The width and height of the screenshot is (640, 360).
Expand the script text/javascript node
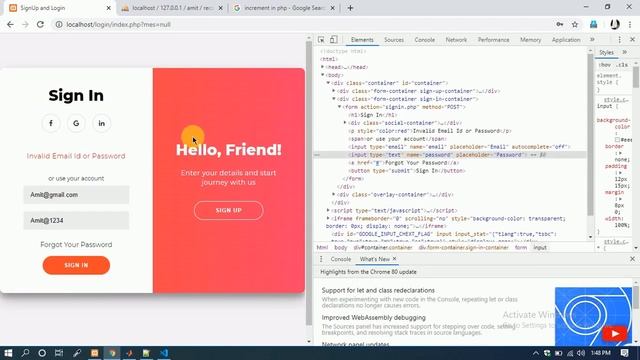tap(328, 210)
